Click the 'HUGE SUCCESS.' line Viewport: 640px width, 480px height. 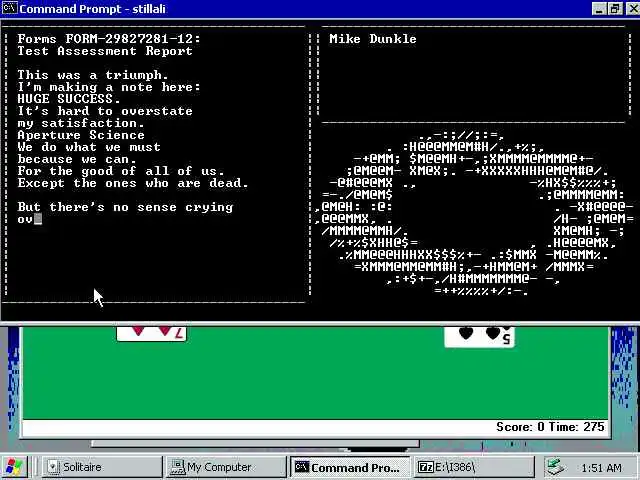coord(69,99)
